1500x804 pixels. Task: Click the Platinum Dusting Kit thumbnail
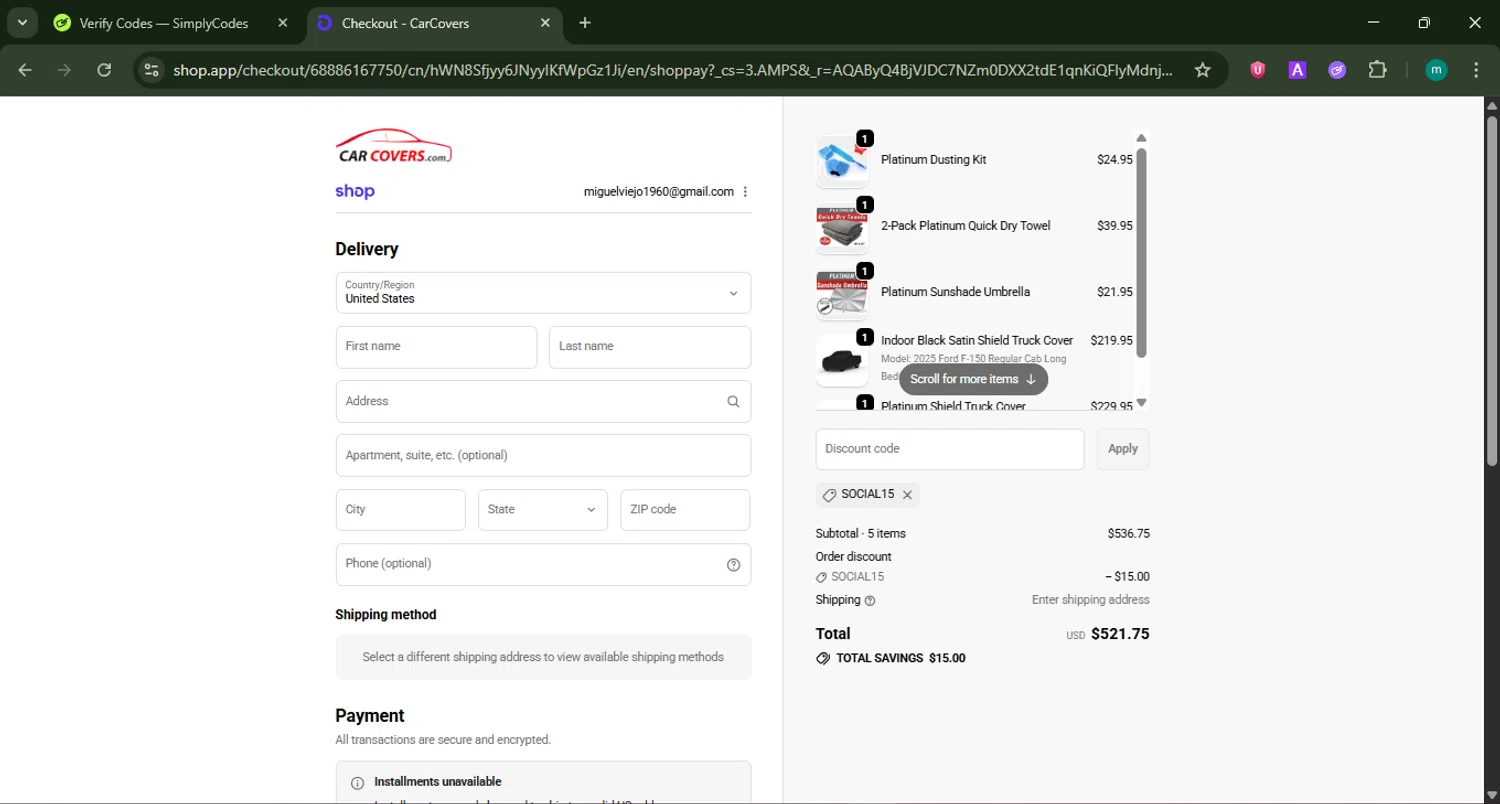842,162
